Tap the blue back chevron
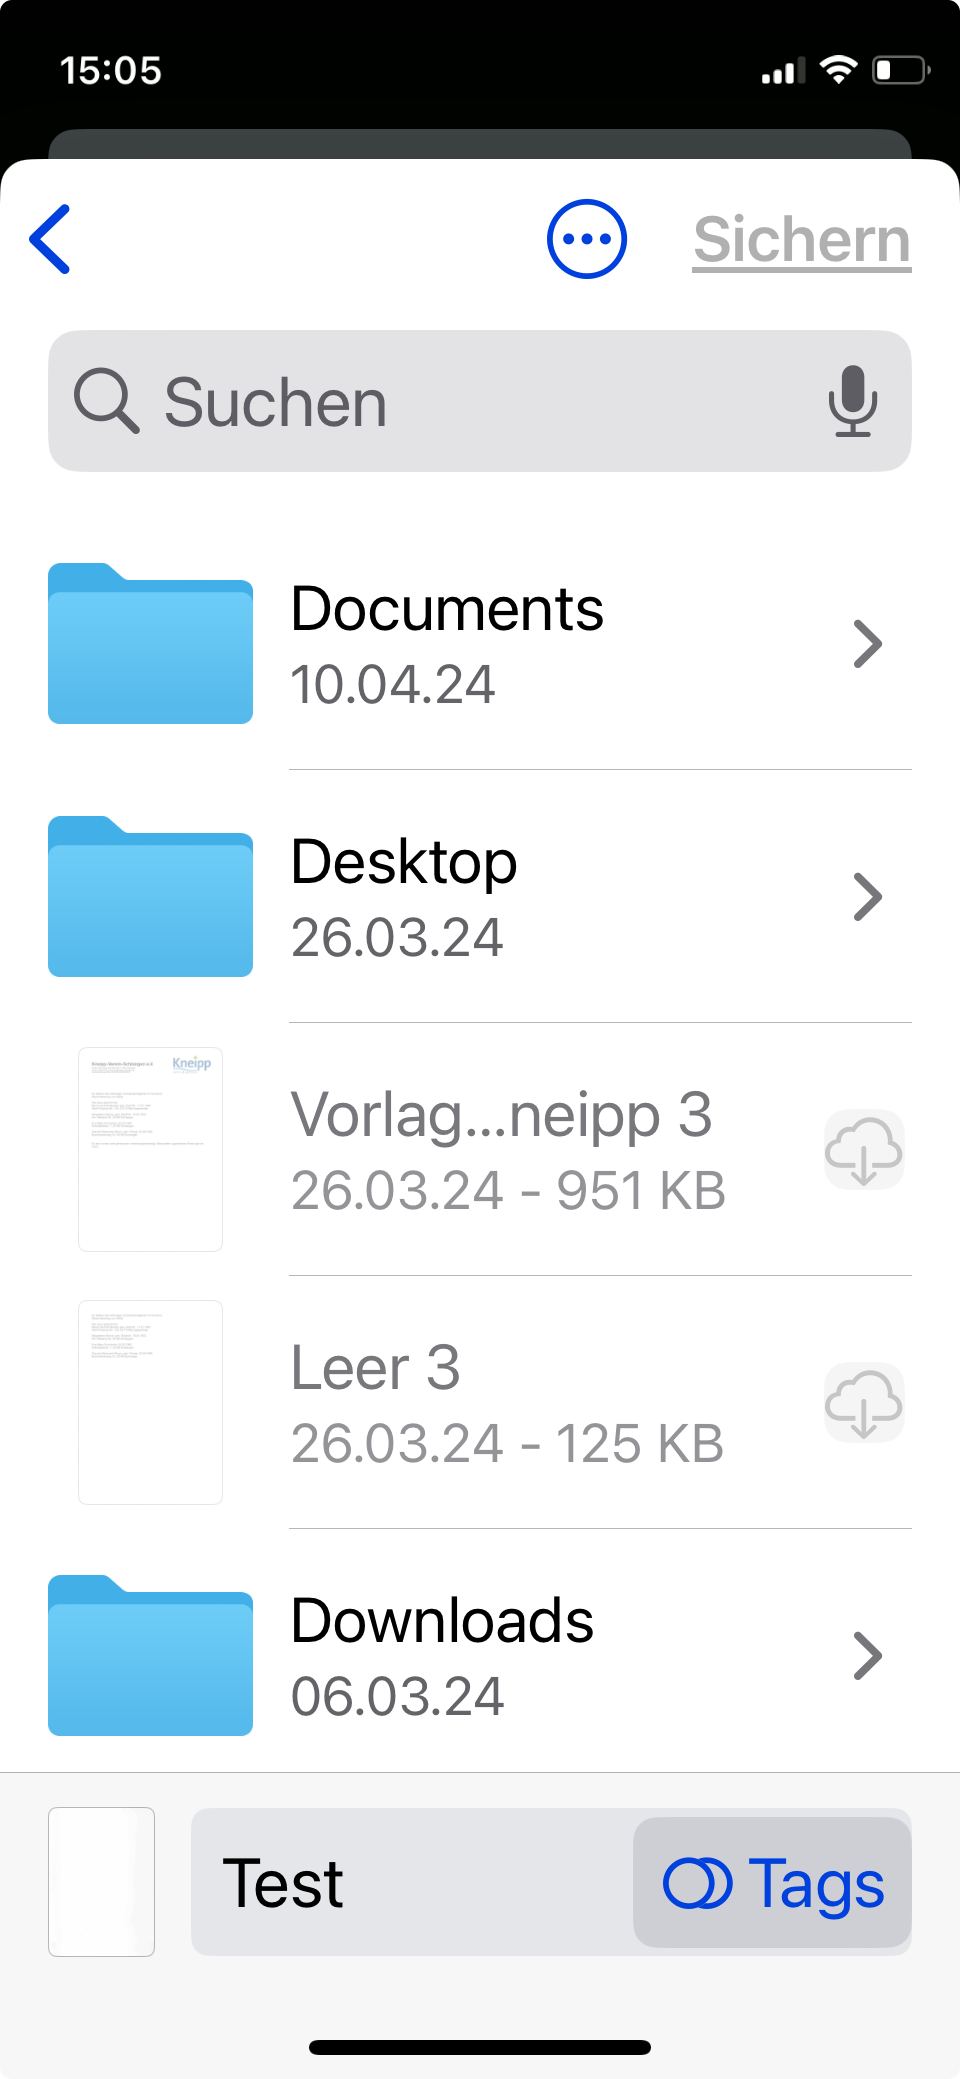 [x=51, y=240]
